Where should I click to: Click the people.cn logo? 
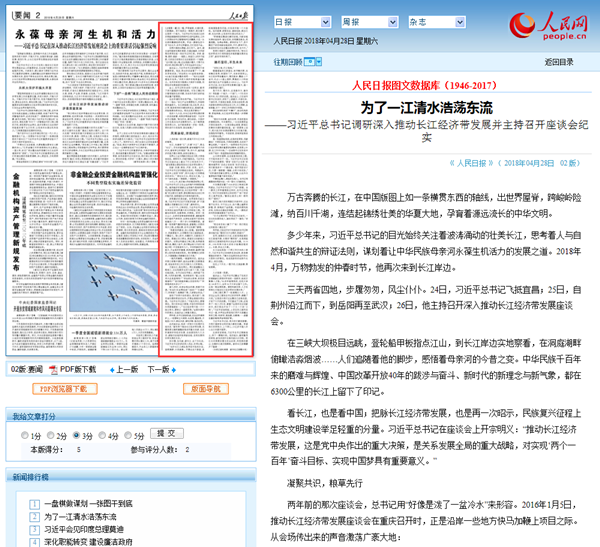pos(548,25)
